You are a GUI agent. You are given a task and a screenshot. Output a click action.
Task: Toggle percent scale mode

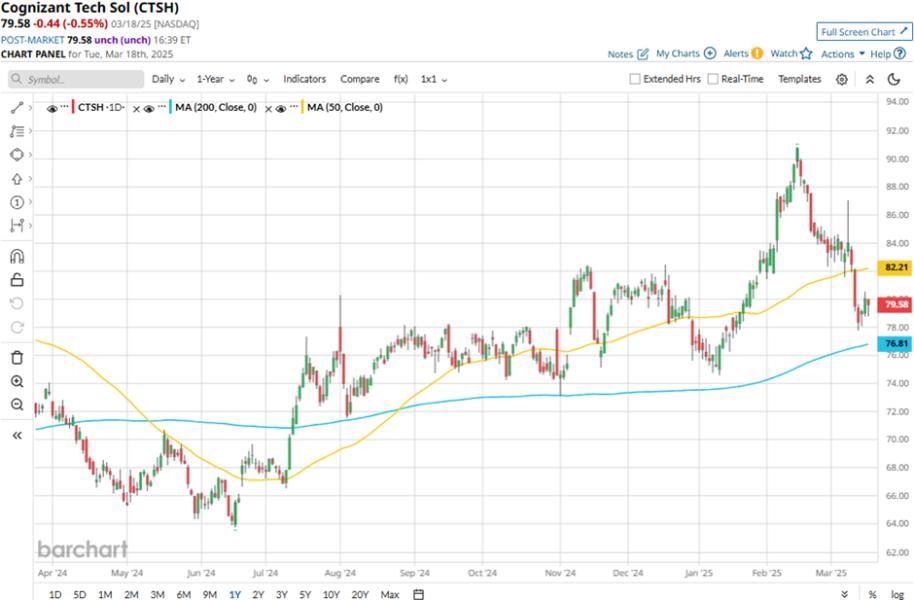pyautogui.click(x=872, y=594)
